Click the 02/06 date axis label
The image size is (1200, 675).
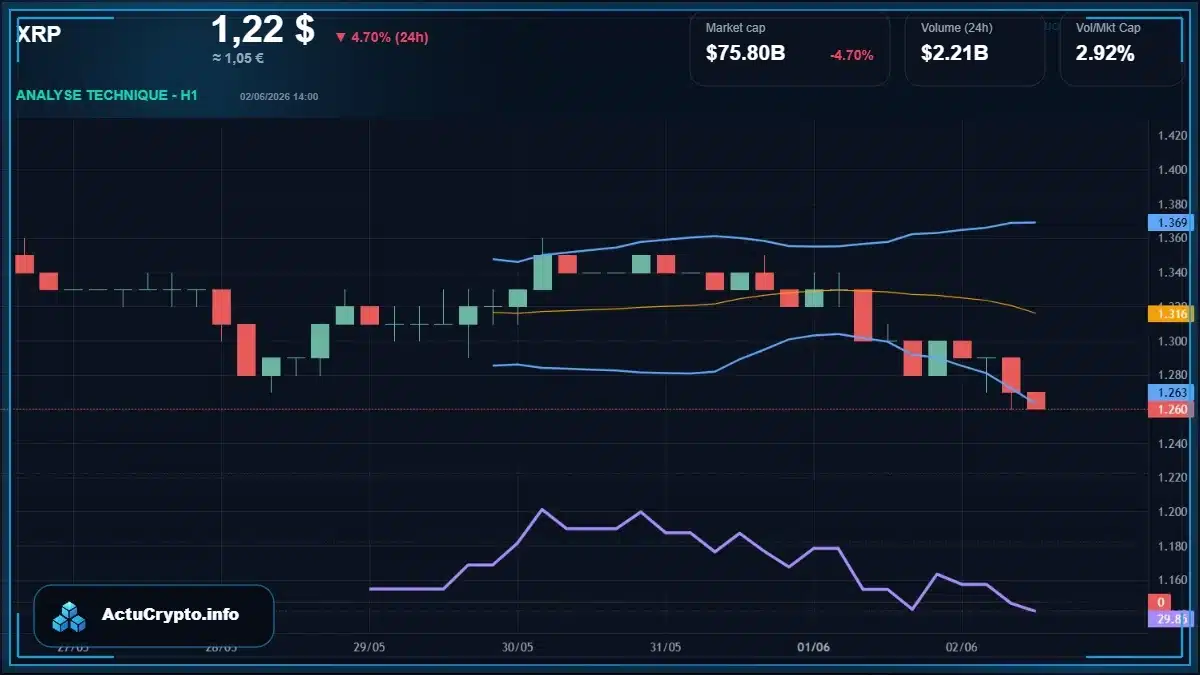click(x=961, y=647)
